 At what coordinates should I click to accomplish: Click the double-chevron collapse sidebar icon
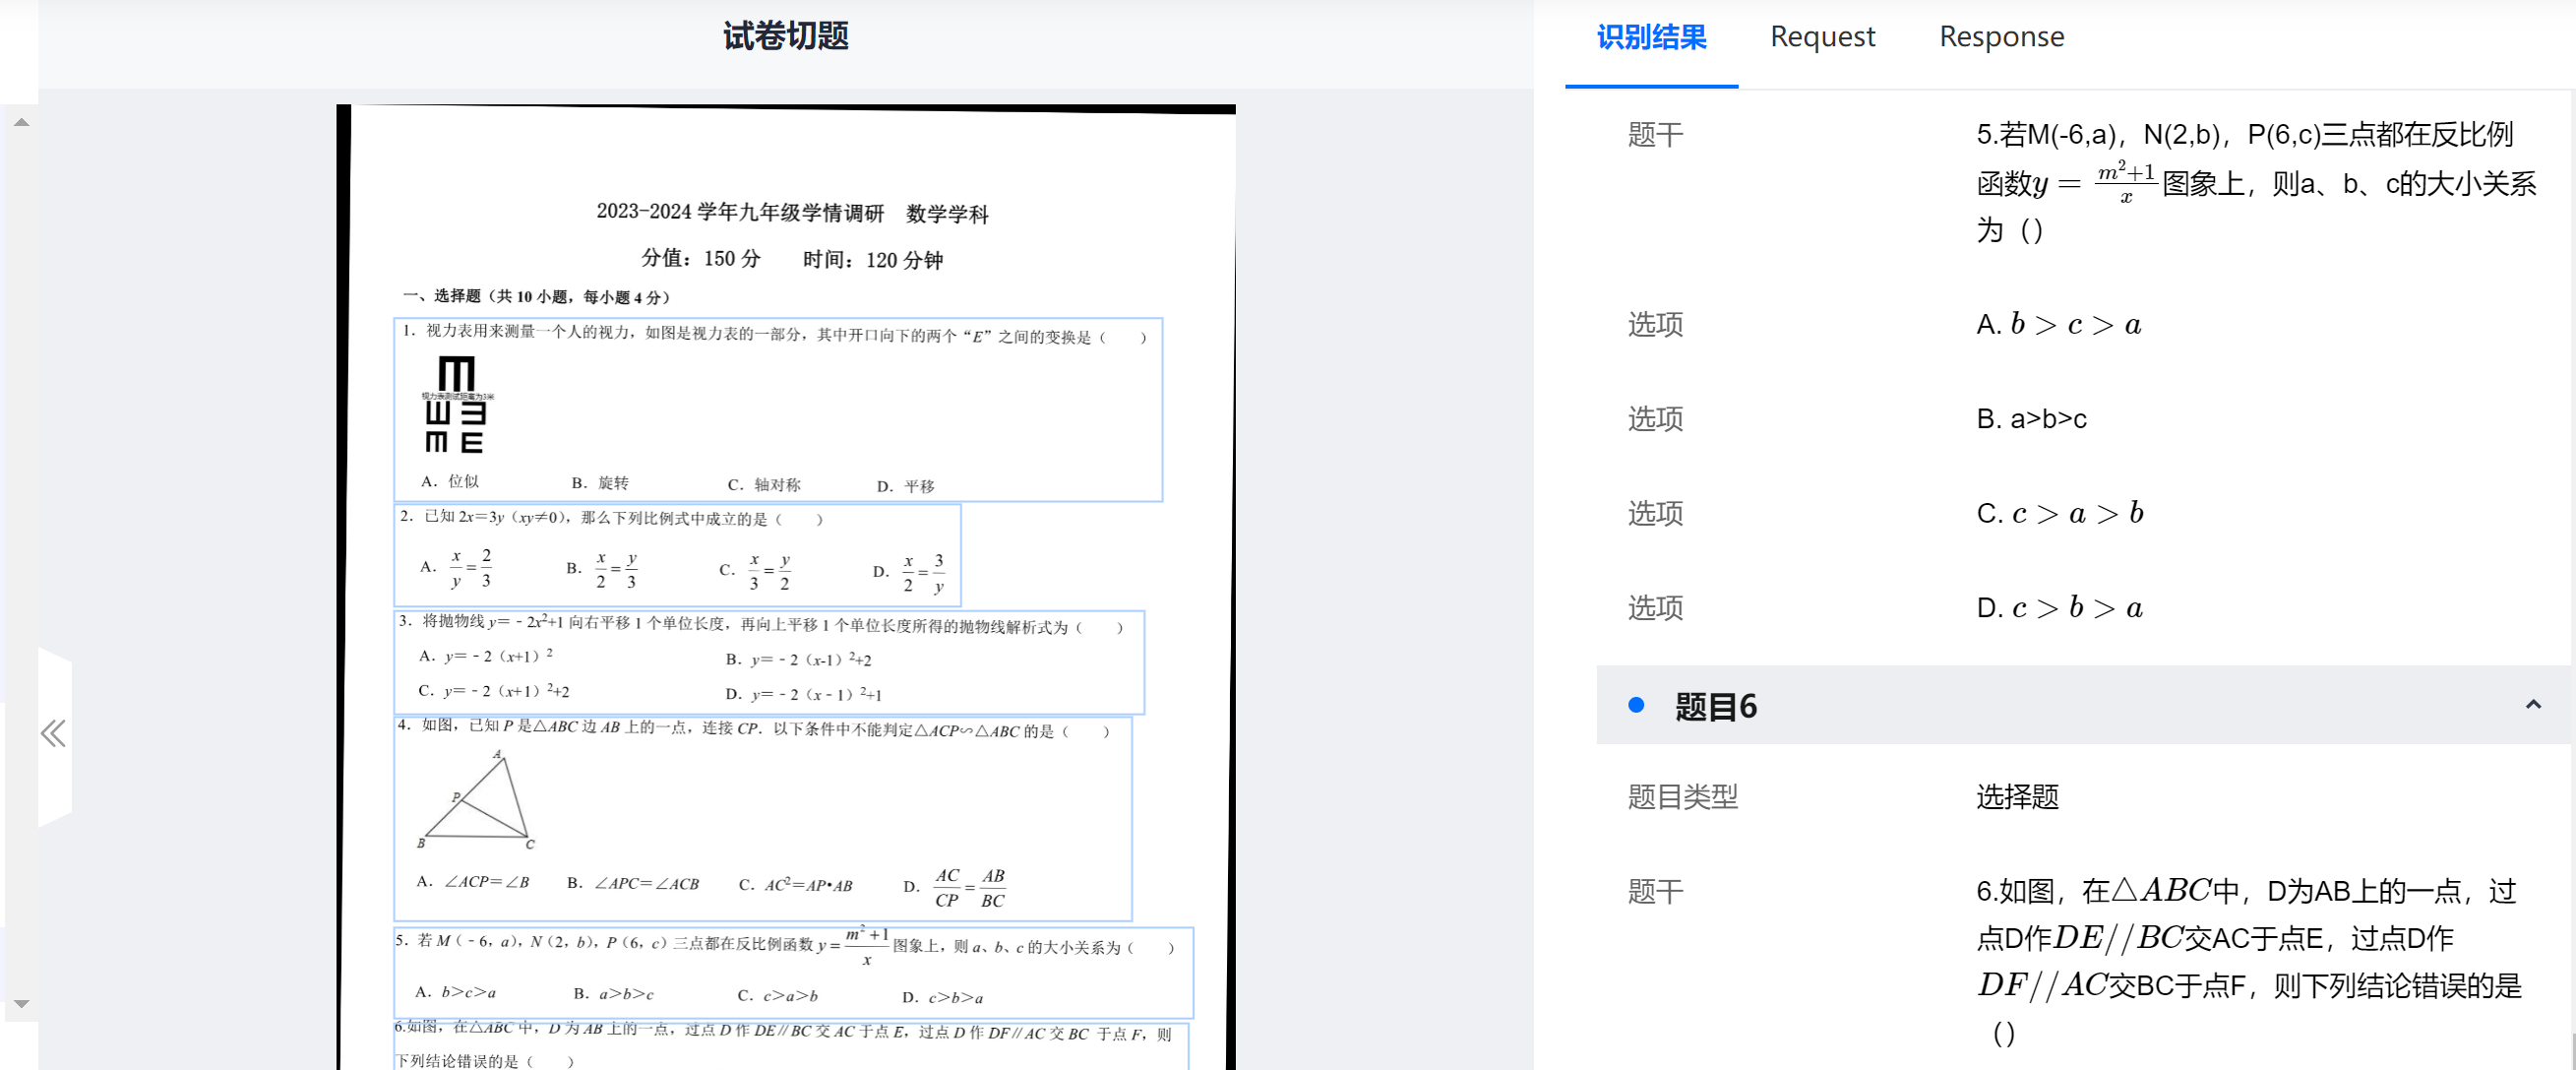53,734
